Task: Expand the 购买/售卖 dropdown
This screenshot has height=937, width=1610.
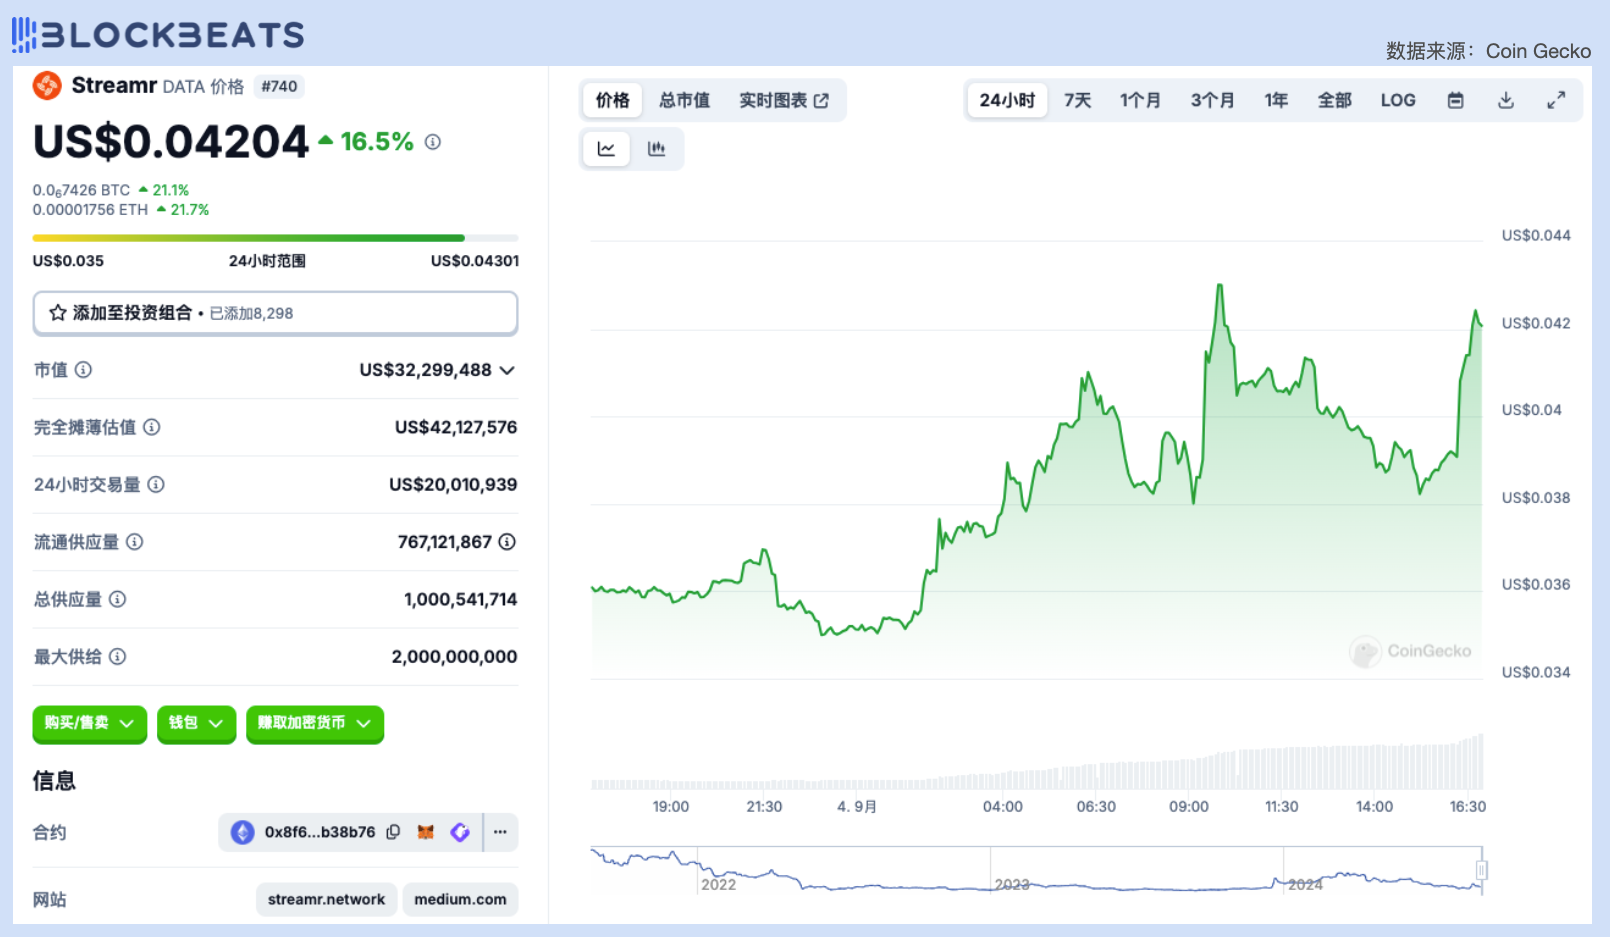Action: 89,723
